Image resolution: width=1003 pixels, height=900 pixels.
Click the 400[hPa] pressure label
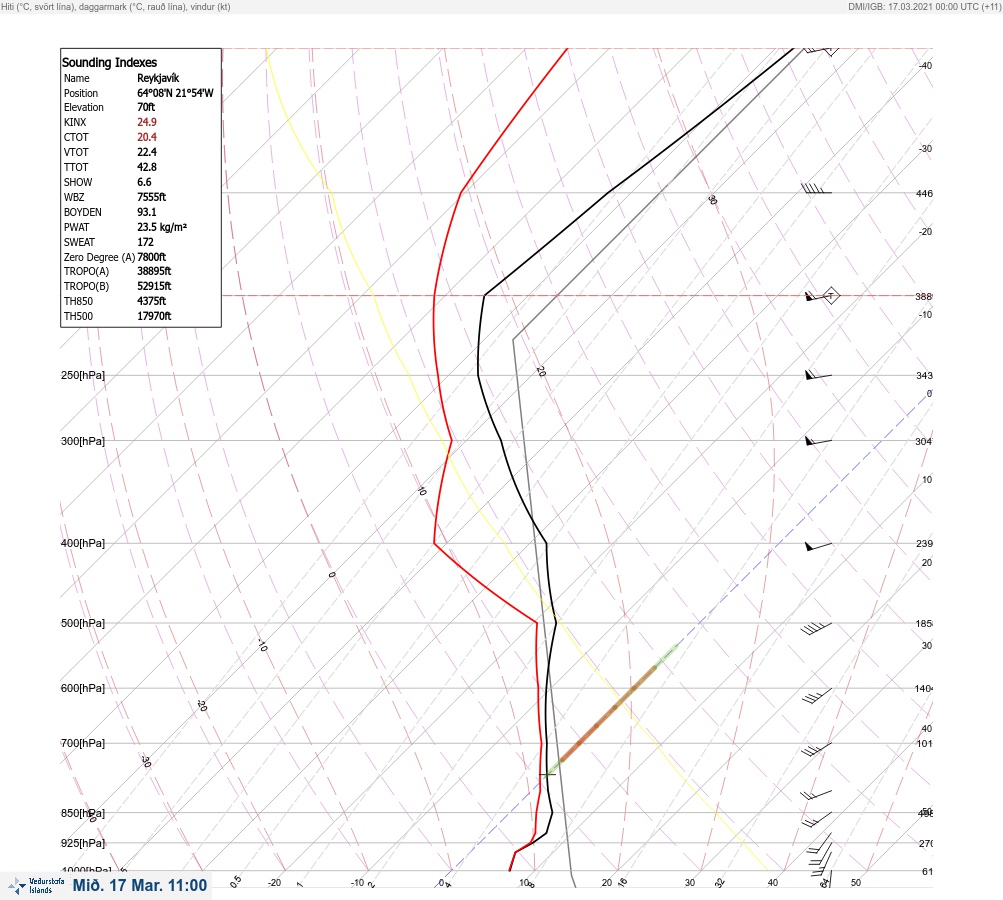83,543
